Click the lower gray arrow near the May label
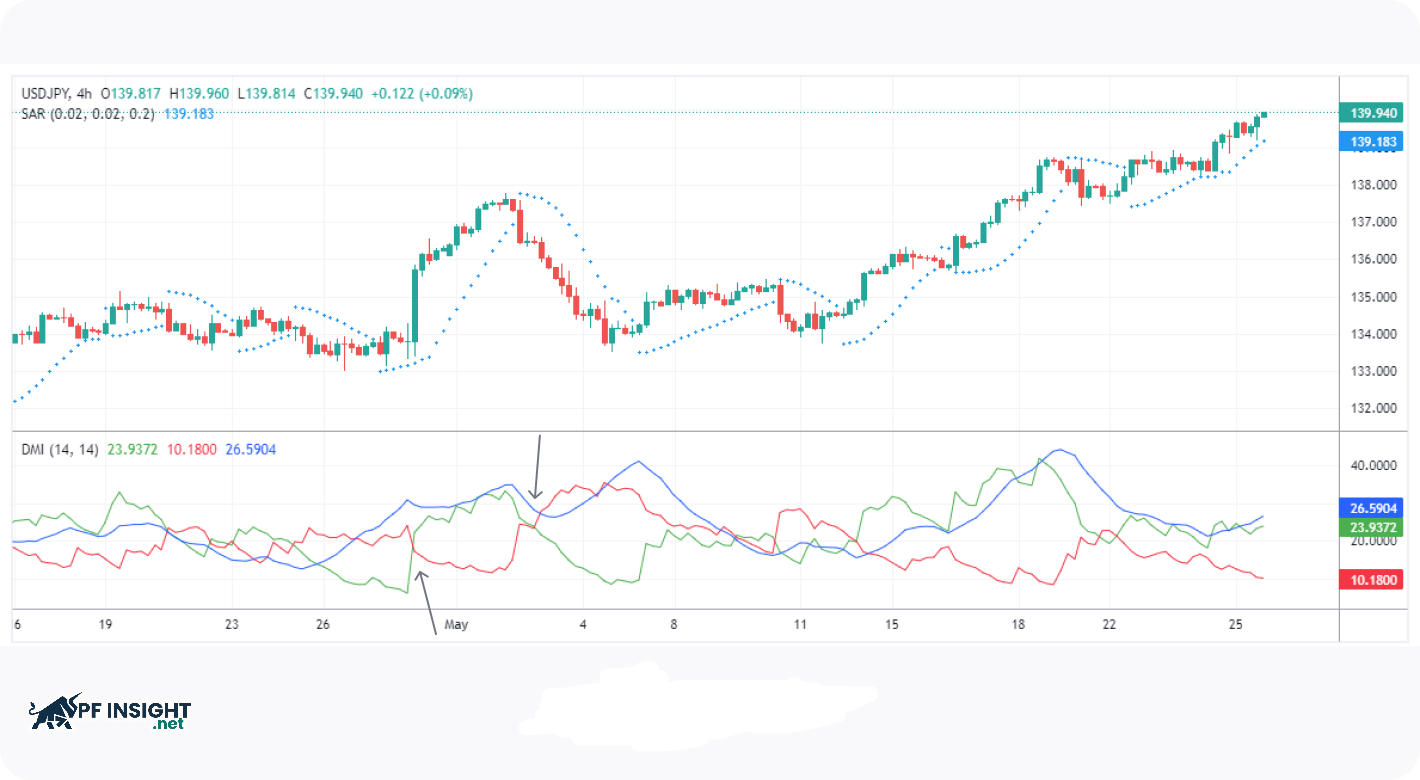The height and width of the screenshot is (780, 1420). [426, 601]
